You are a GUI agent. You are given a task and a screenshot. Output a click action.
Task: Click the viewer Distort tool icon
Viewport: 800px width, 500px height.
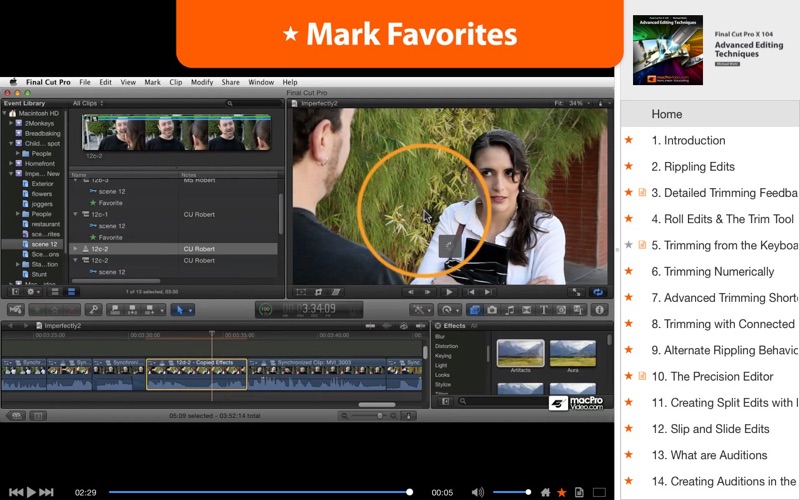(336, 292)
